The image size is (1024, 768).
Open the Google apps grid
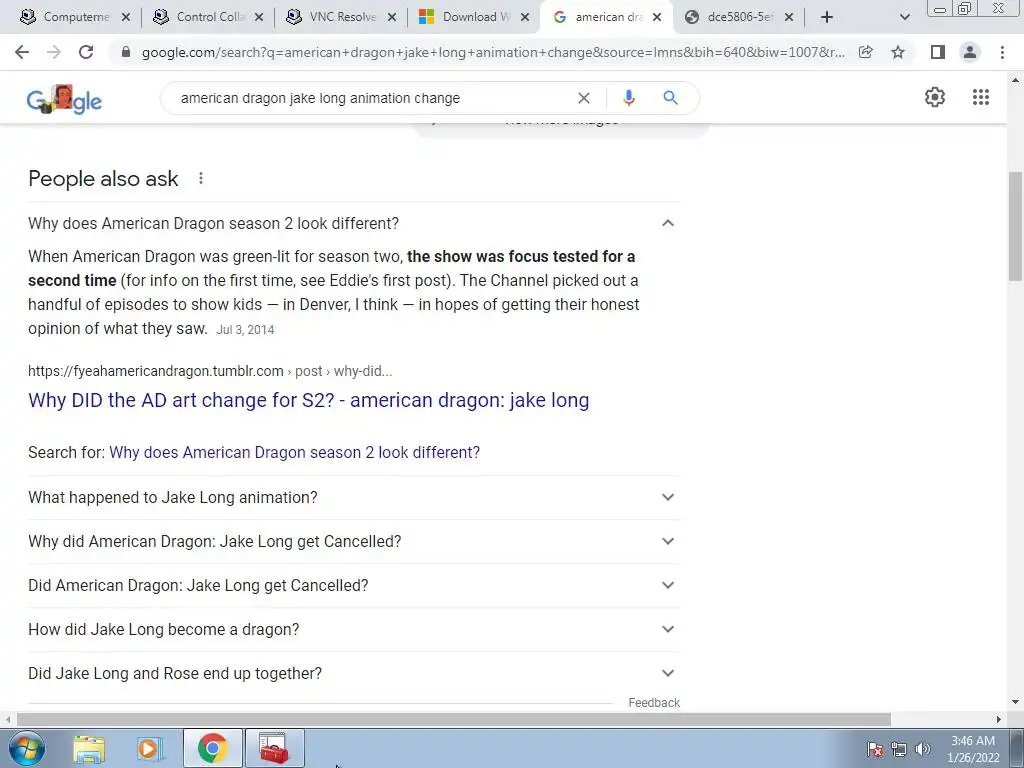[980, 97]
